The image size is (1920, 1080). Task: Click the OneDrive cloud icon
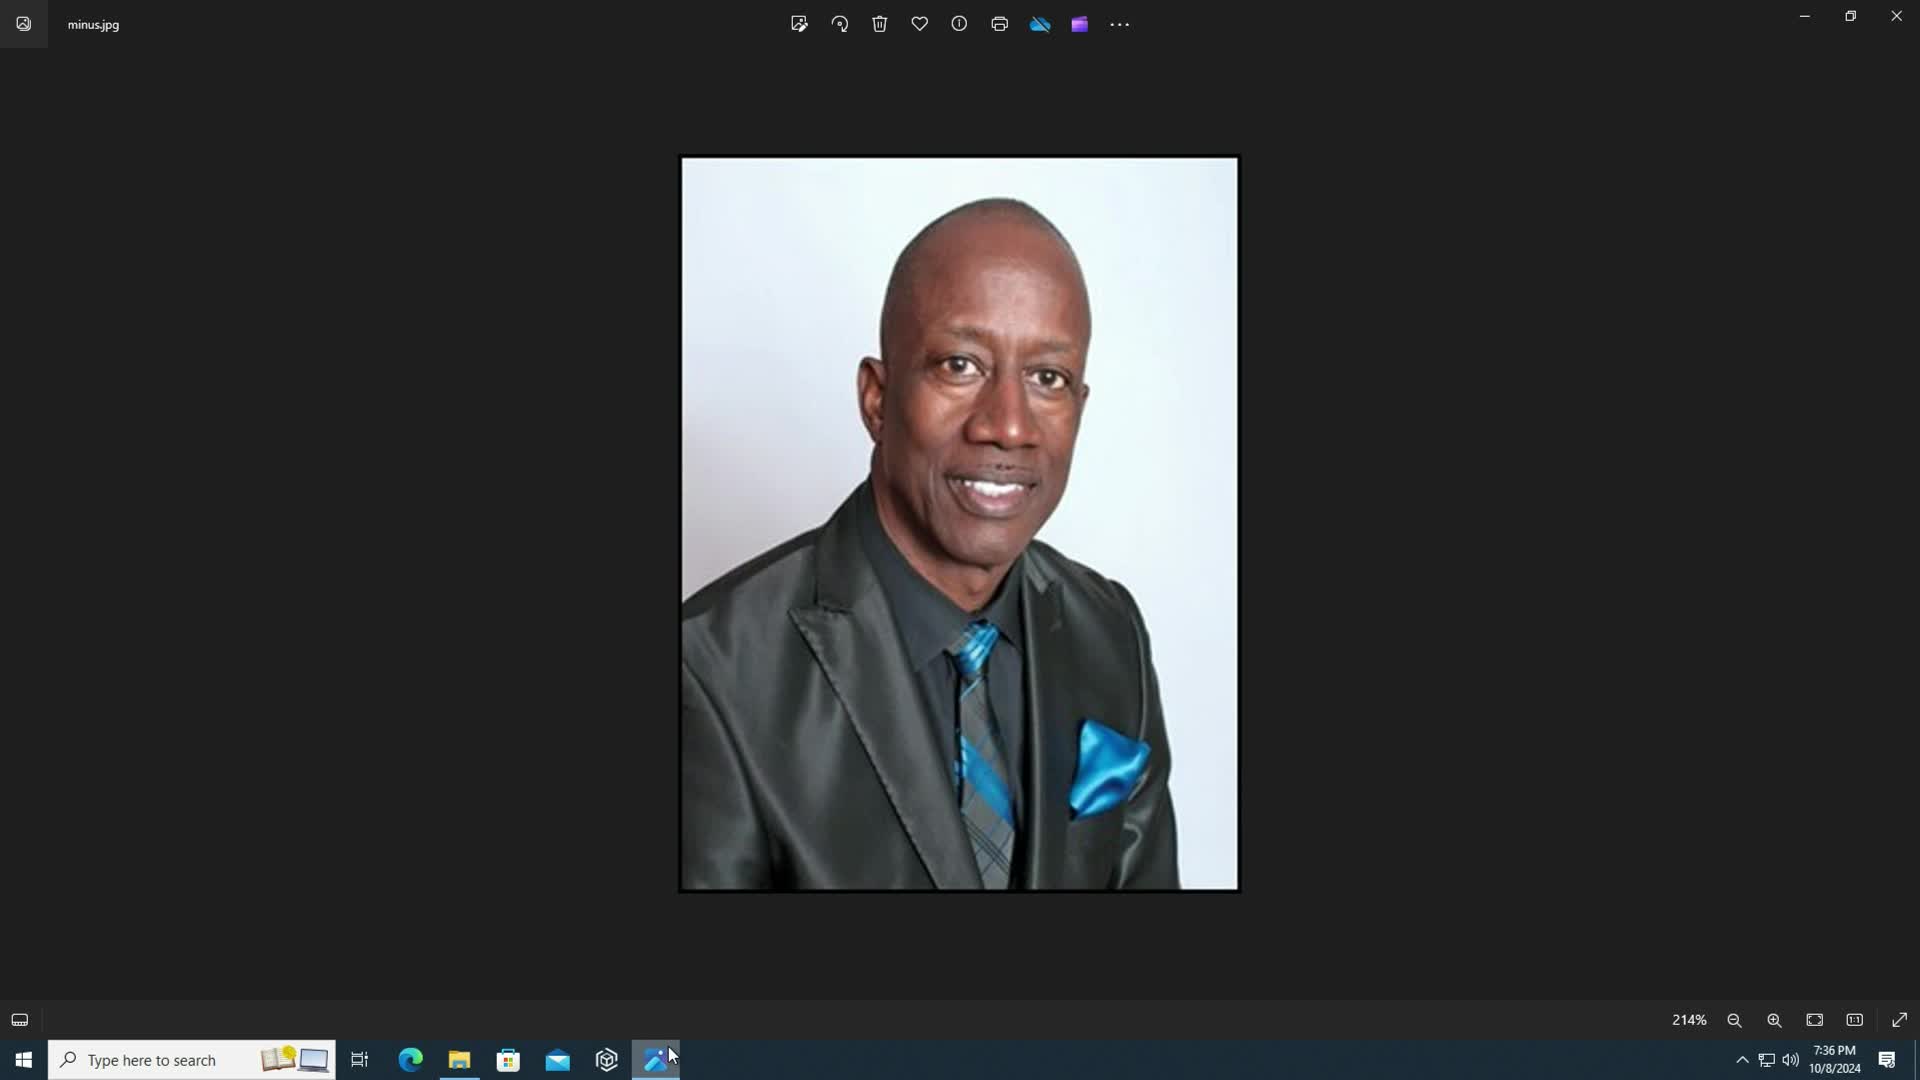(1040, 24)
